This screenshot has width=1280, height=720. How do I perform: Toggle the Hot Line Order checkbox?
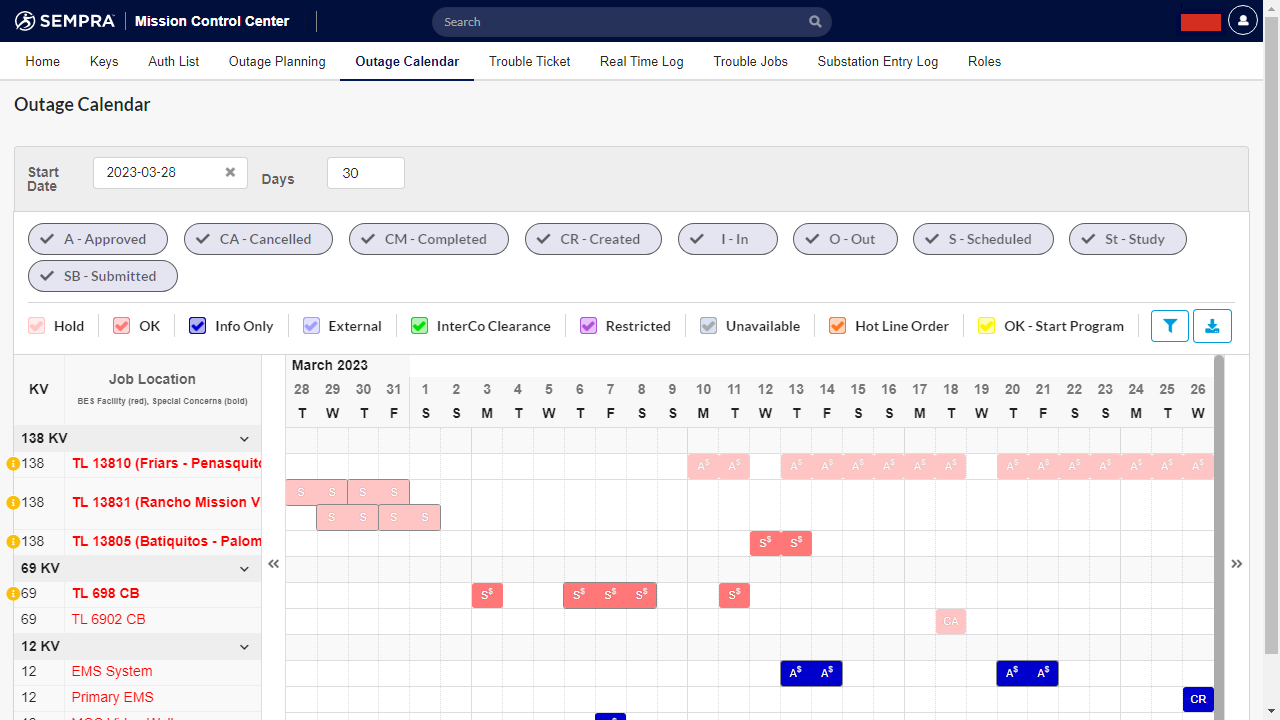[x=837, y=325]
